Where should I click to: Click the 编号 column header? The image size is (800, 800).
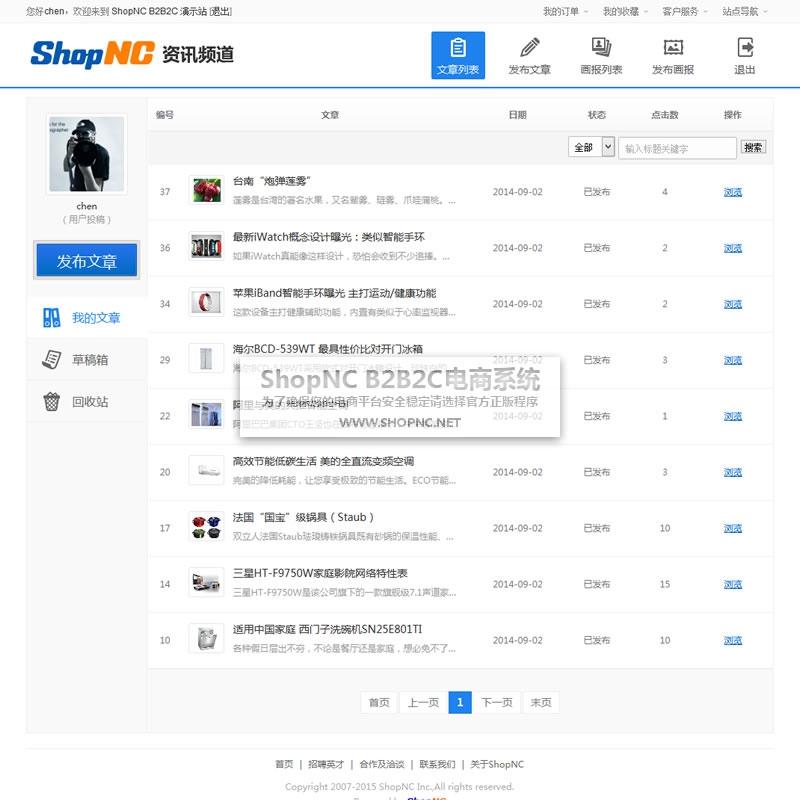[164, 115]
